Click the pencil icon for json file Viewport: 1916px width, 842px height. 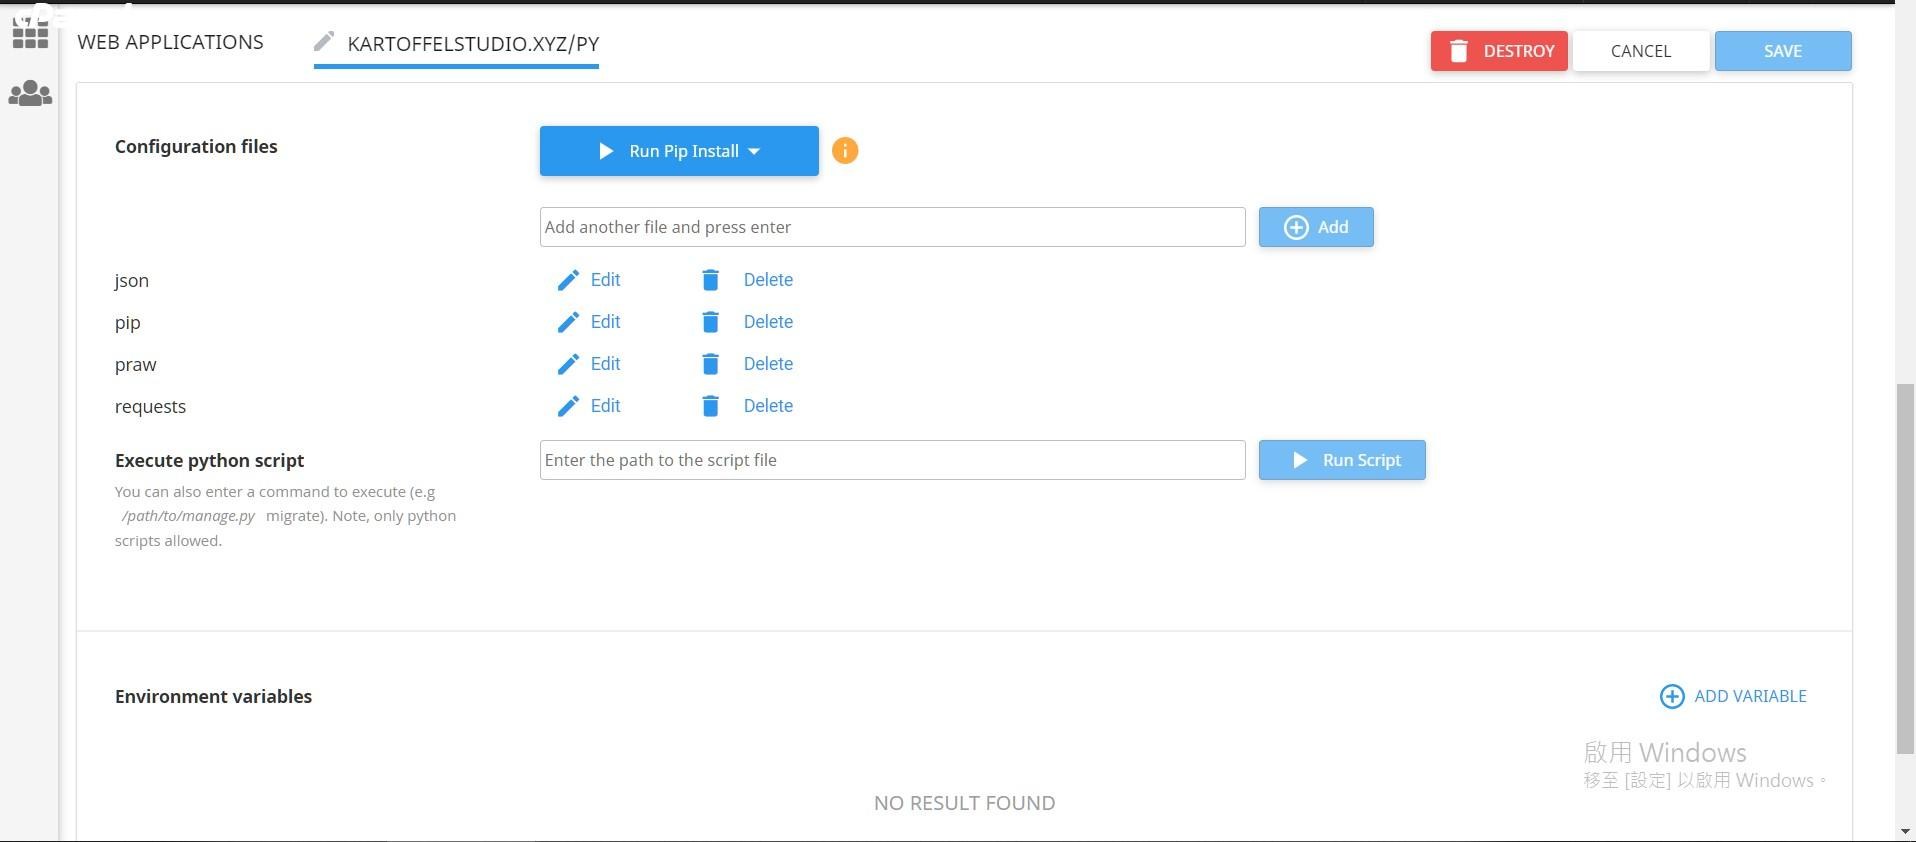568,280
